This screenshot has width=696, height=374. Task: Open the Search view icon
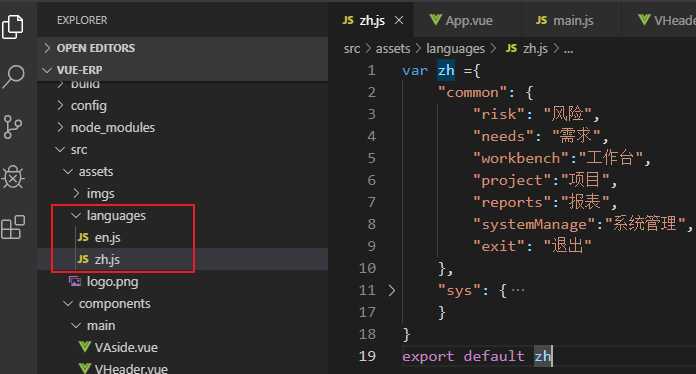13,76
